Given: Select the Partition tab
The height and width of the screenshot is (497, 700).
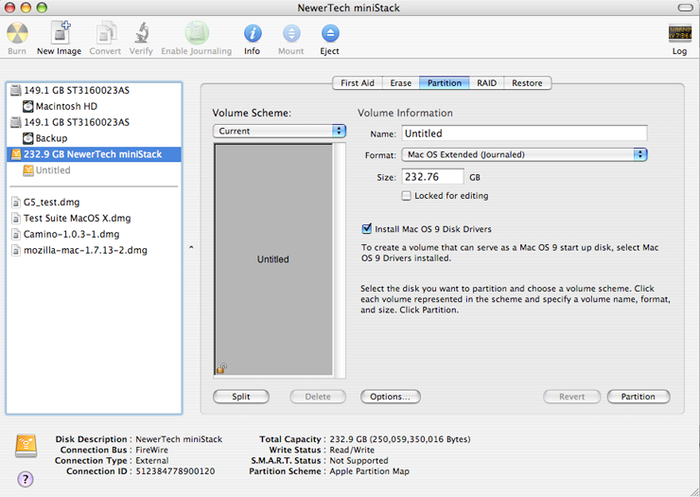Looking at the screenshot, I should pos(444,83).
